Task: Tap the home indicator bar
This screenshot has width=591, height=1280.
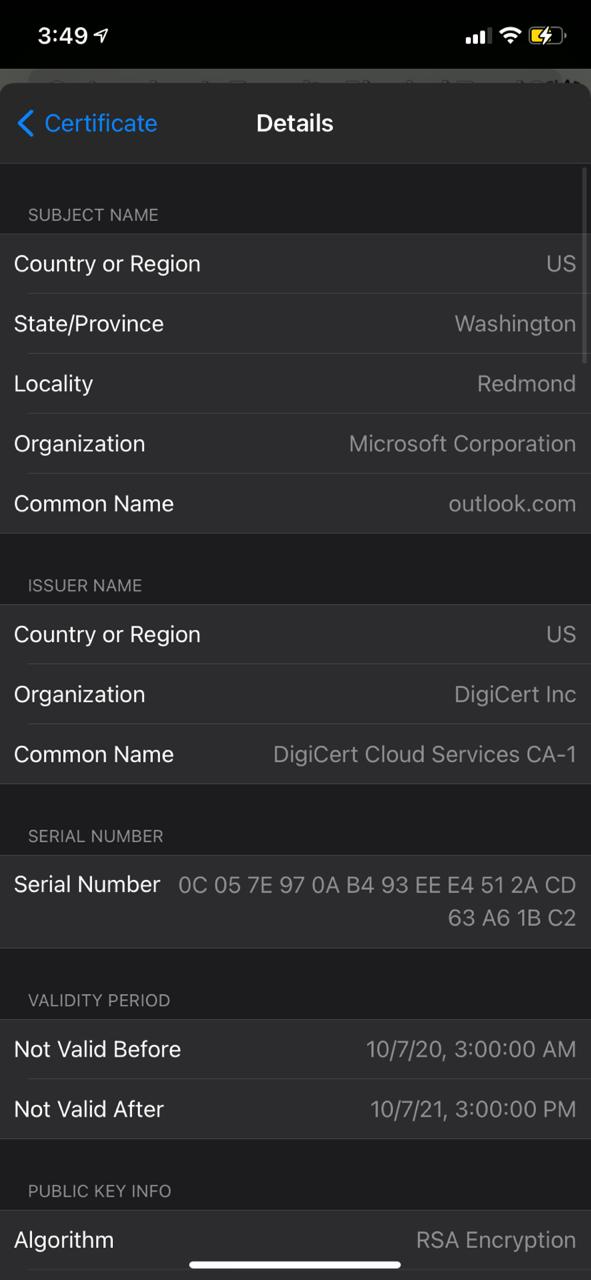Action: 295,1265
